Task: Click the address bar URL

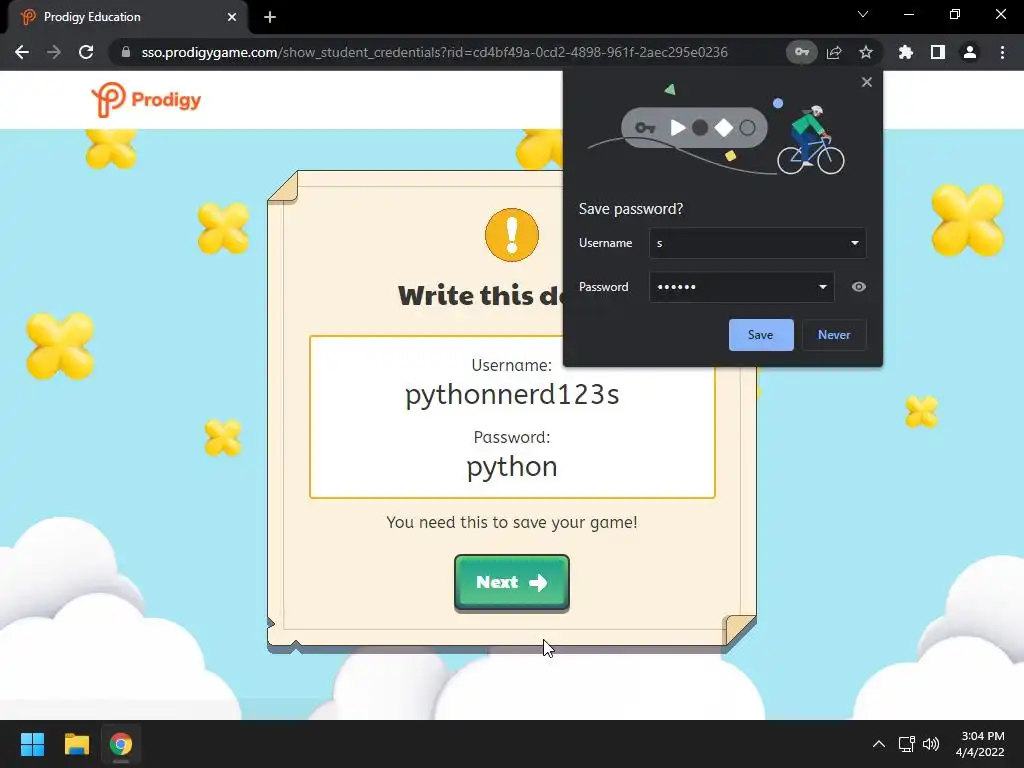Action: (x=434, y=52)
